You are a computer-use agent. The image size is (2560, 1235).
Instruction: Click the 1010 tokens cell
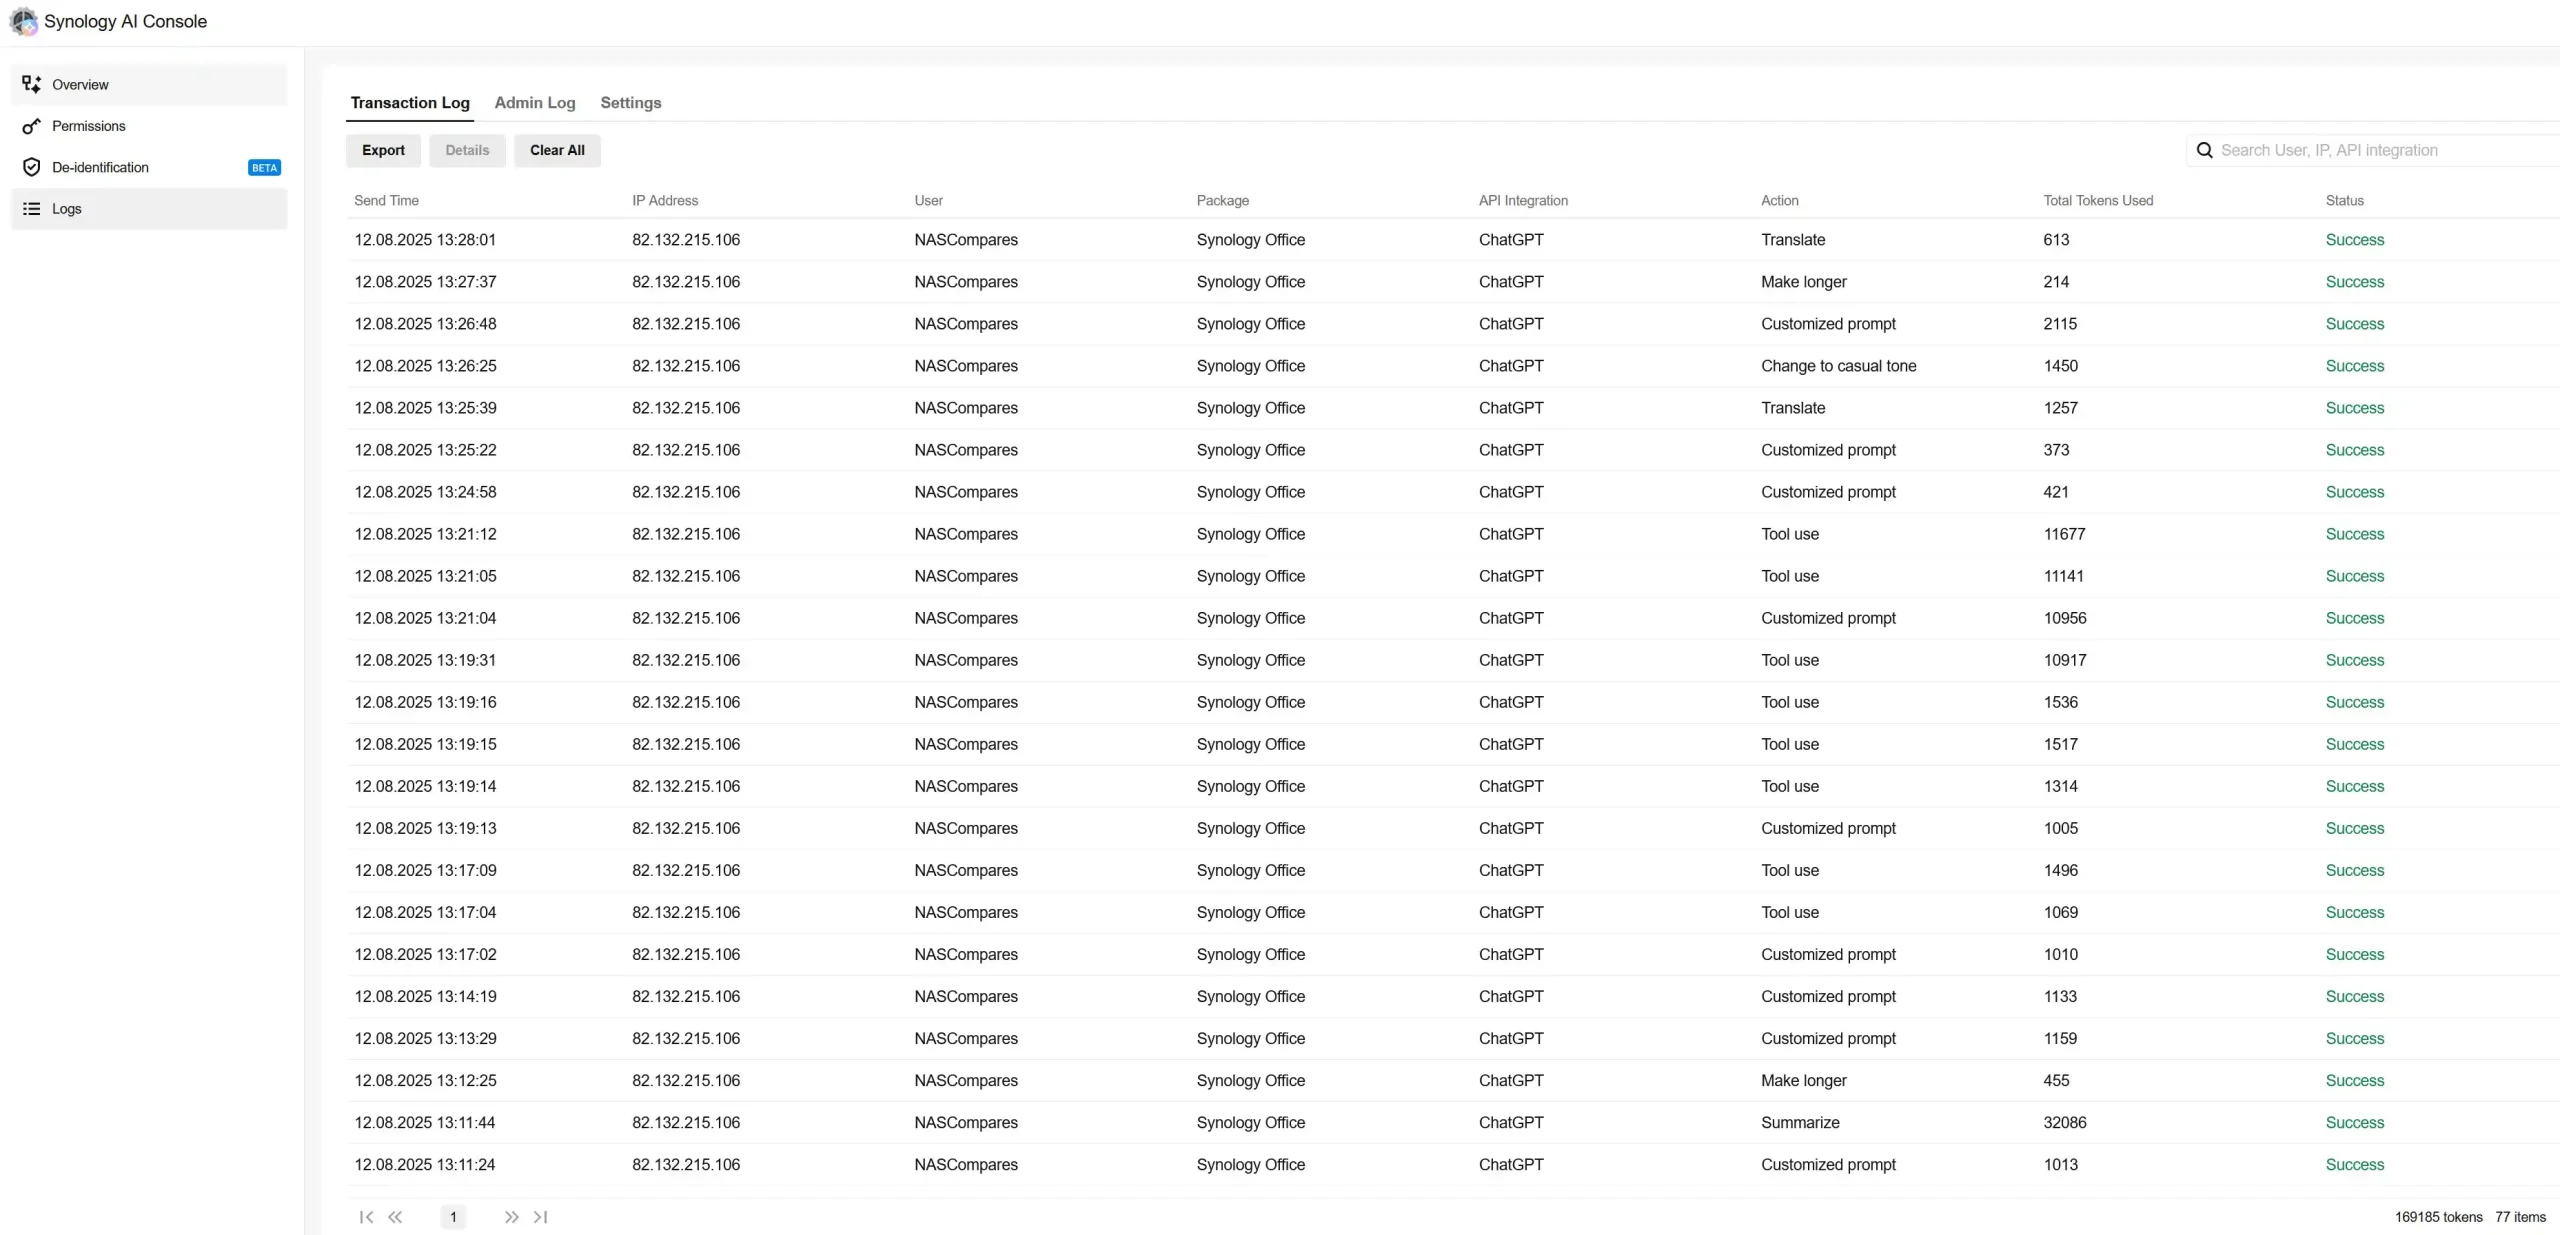(x=2060, y=954)
